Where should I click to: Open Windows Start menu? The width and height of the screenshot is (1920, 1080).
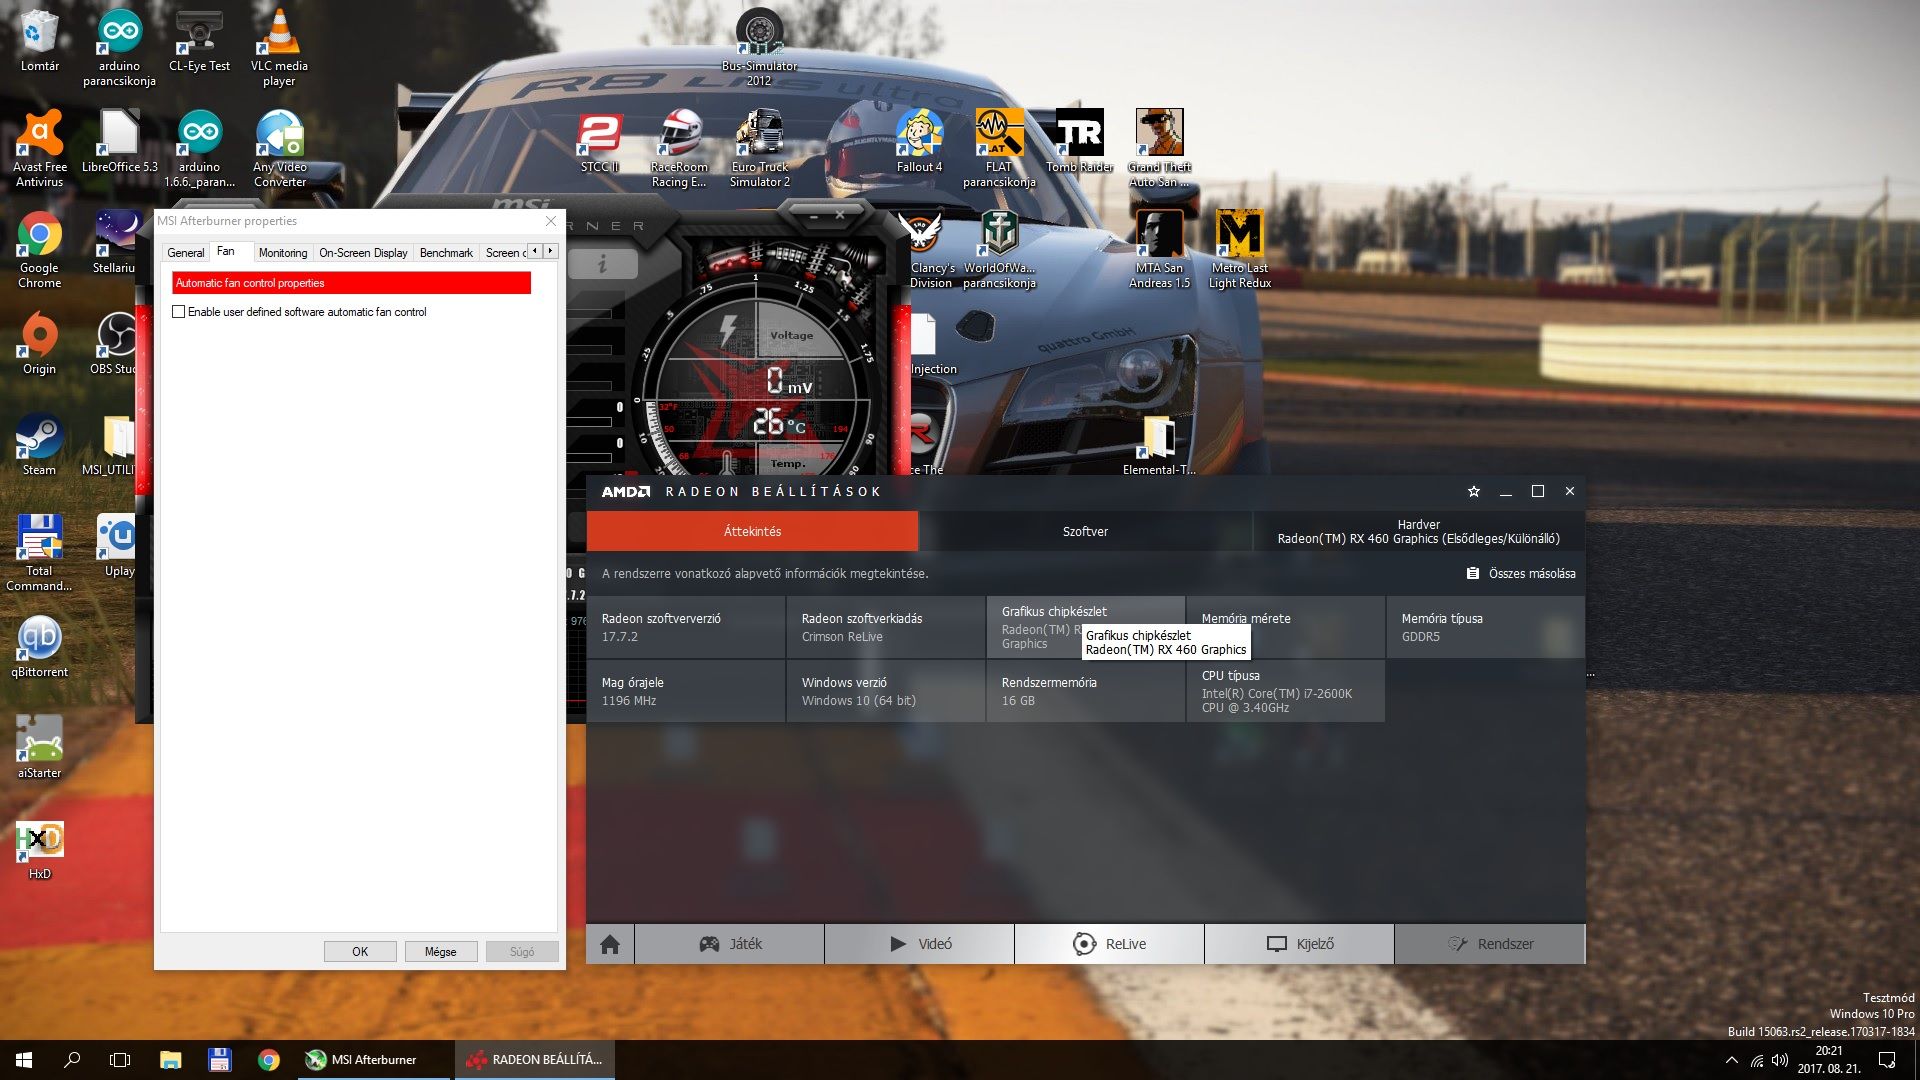pyautogui.click(x=24, y=1060)
